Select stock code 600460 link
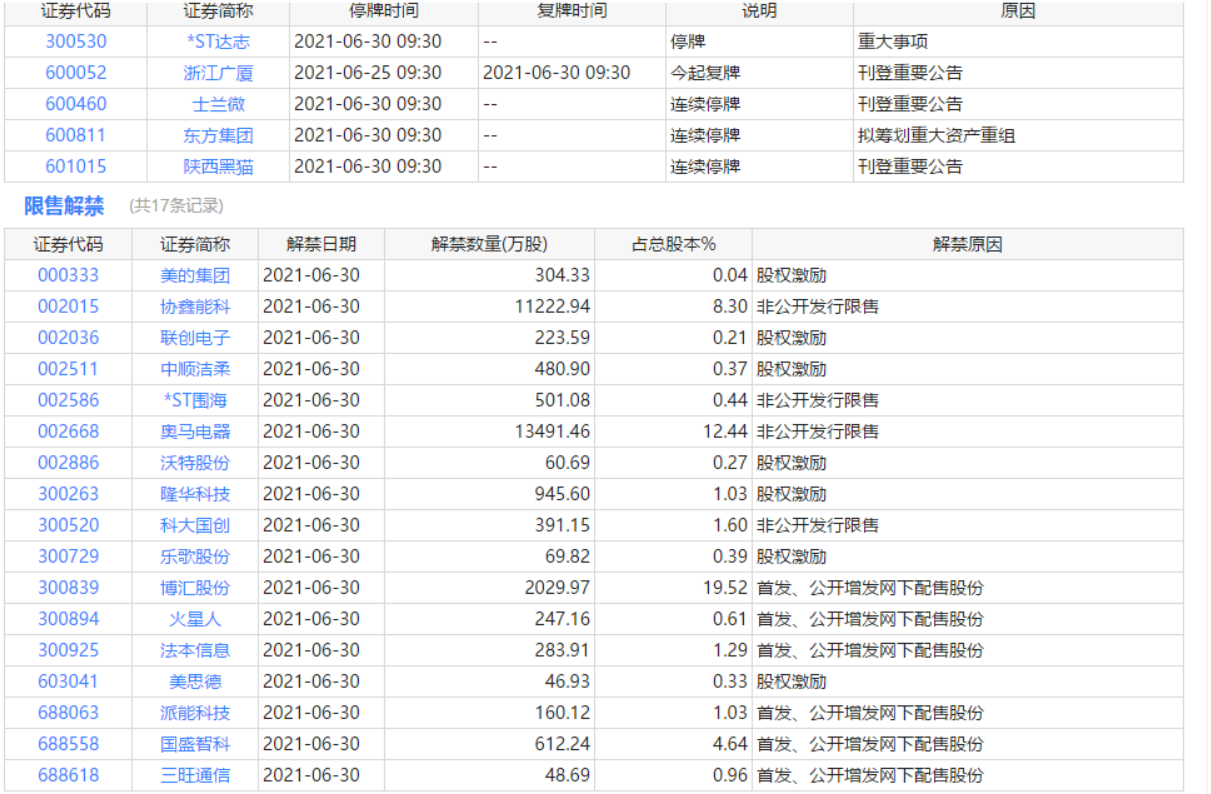The width and height of the screenshot is (1211, 794). [x=75, y=104]
